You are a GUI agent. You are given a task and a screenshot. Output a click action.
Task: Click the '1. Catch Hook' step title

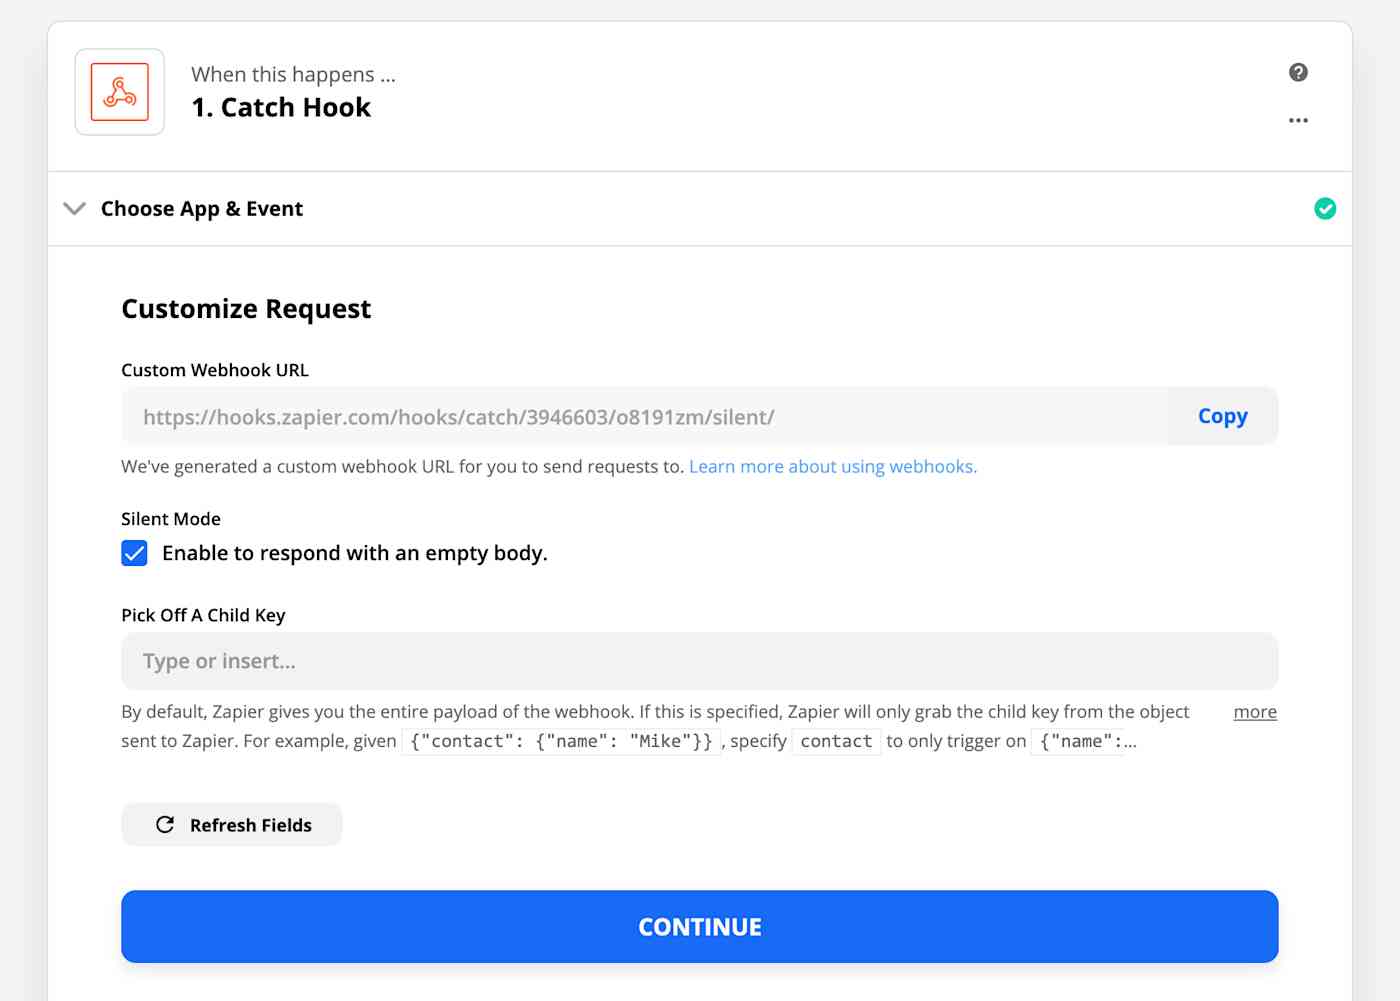(x=281, y=107)
